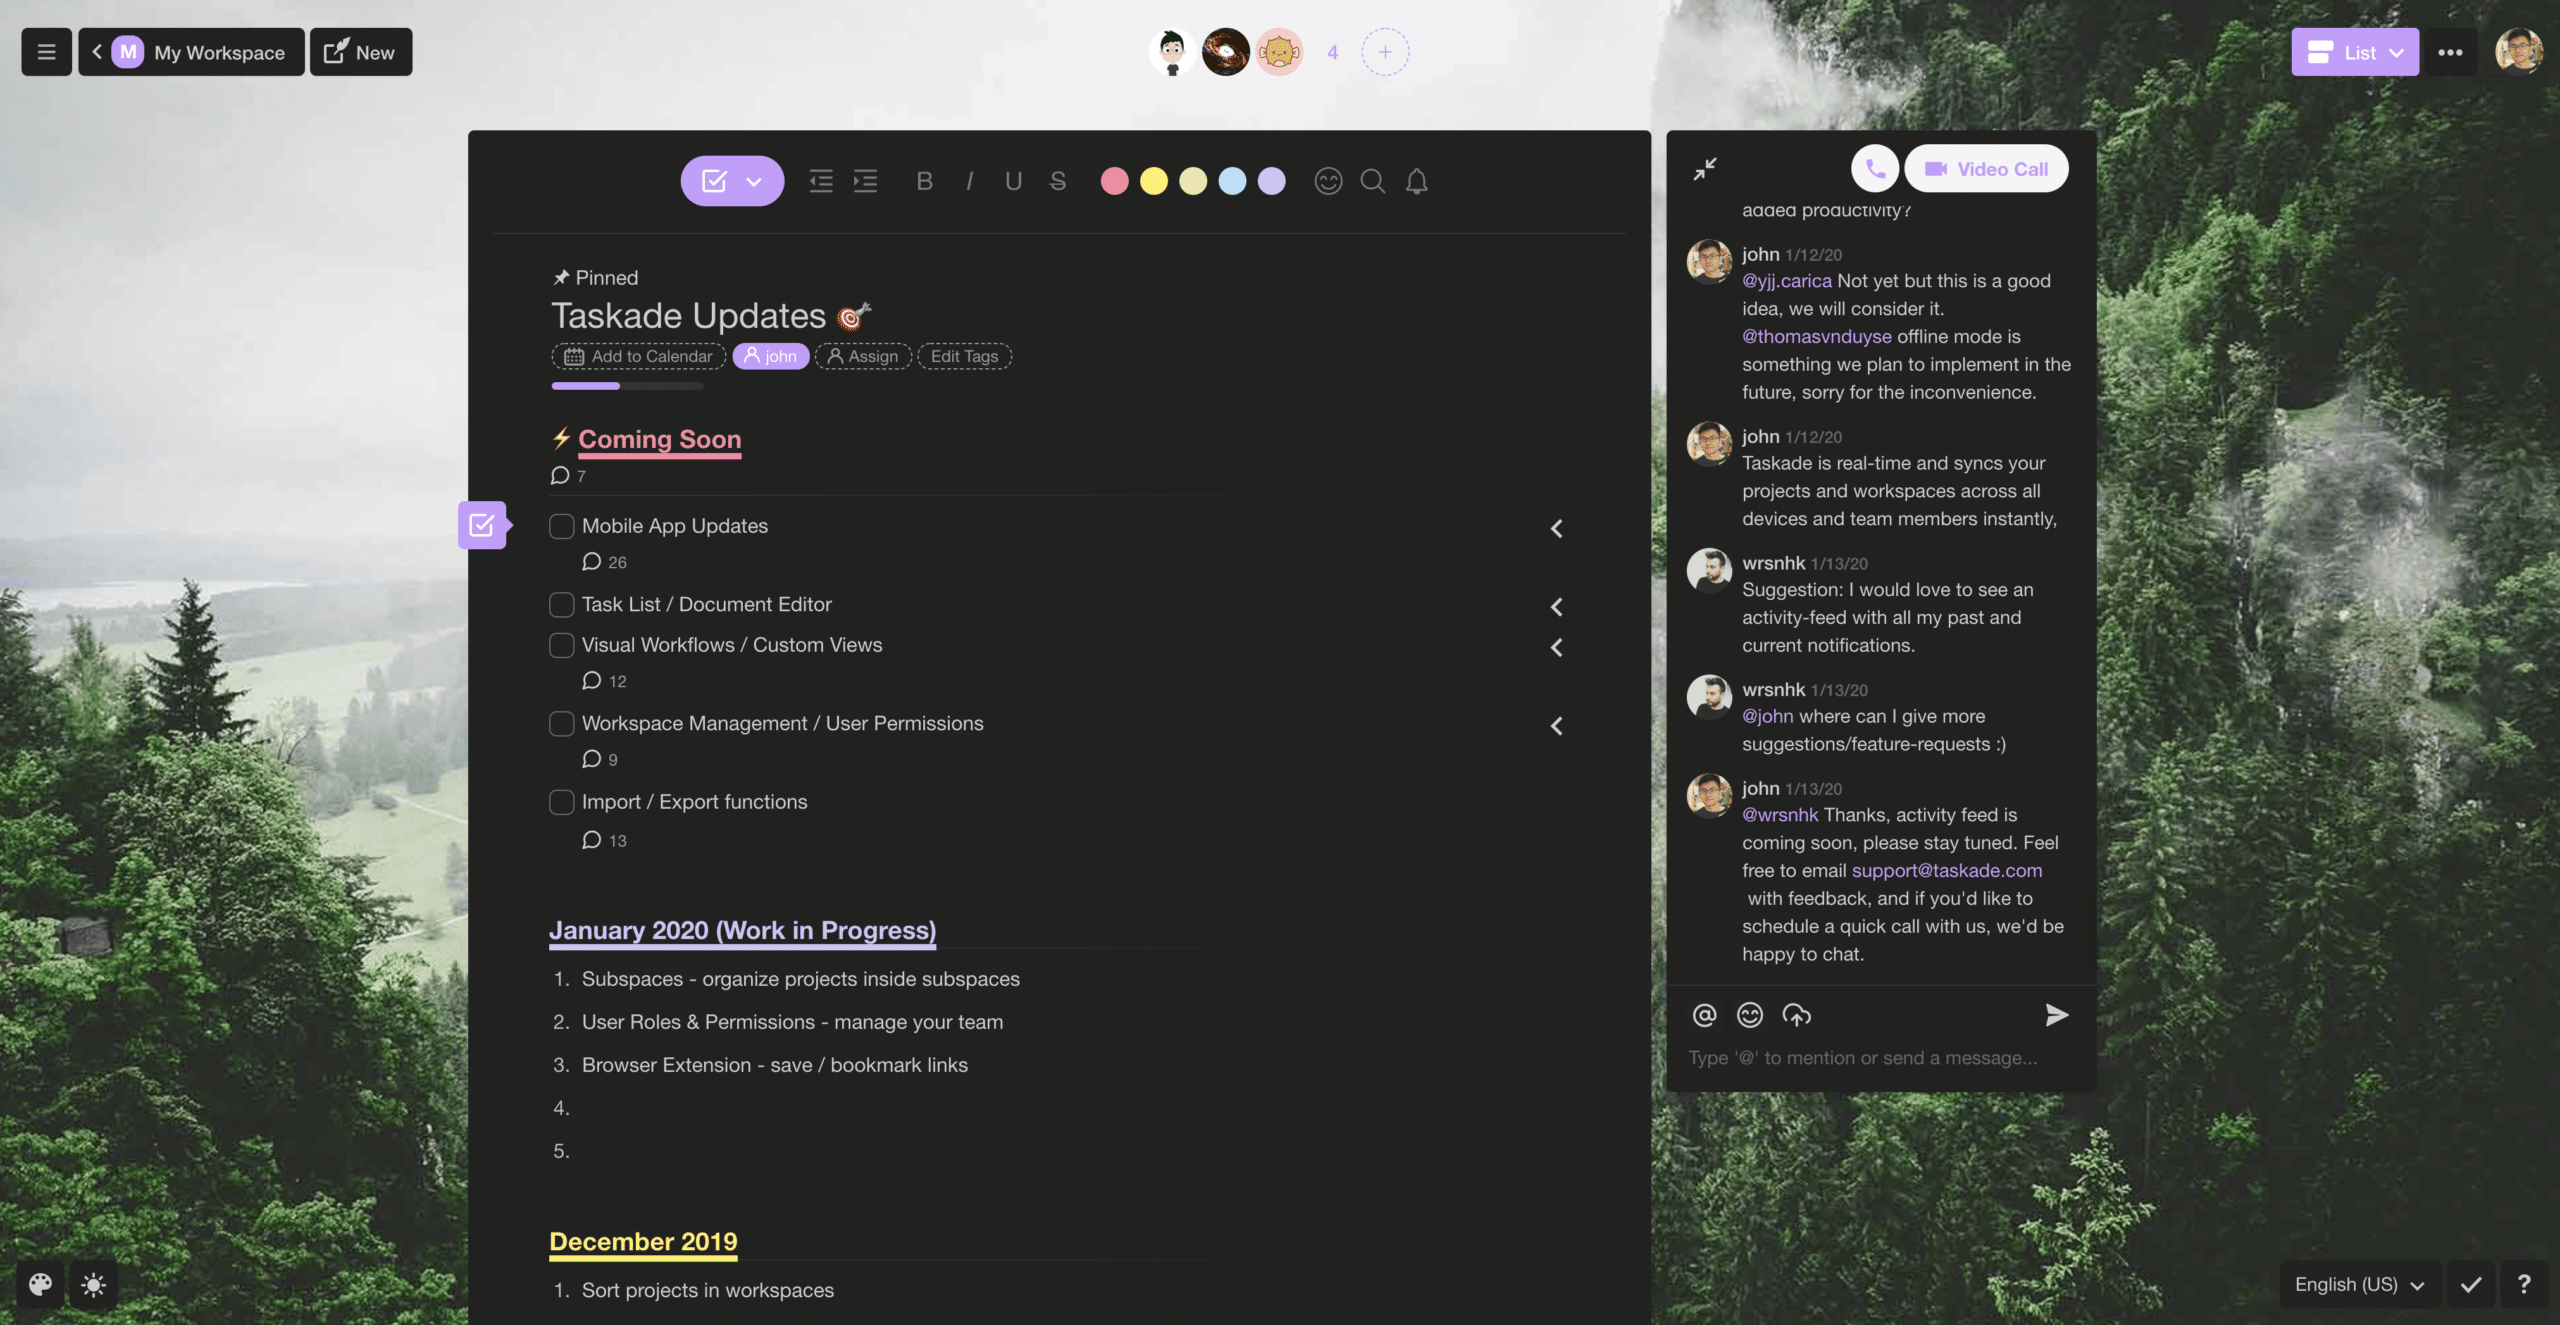Image resolution: width=2560 pixels, height=1325 pixels.
Task: Open the task action dropdown menu
Action: point(754,181)
